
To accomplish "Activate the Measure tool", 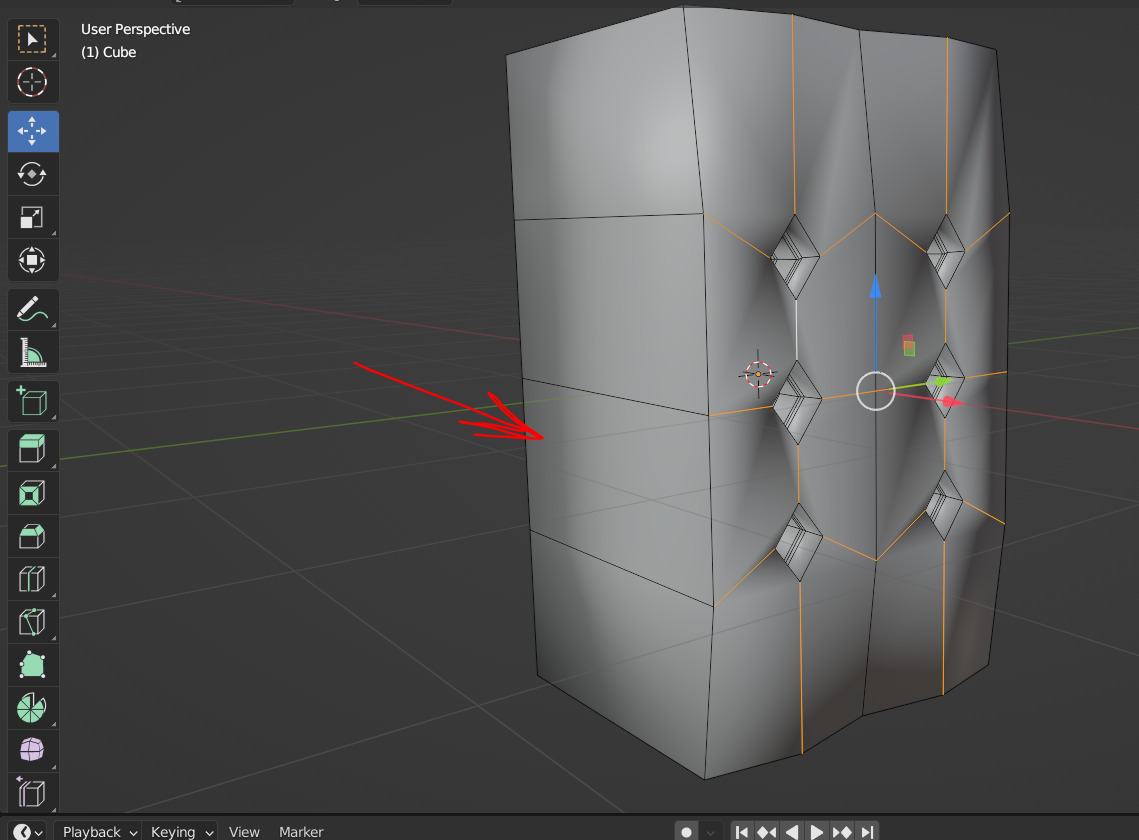I will [33, 351].
